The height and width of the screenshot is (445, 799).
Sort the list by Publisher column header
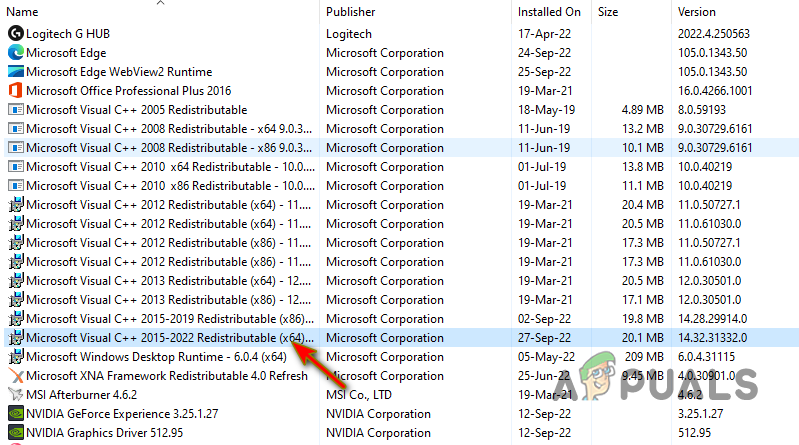click(351, 12)
